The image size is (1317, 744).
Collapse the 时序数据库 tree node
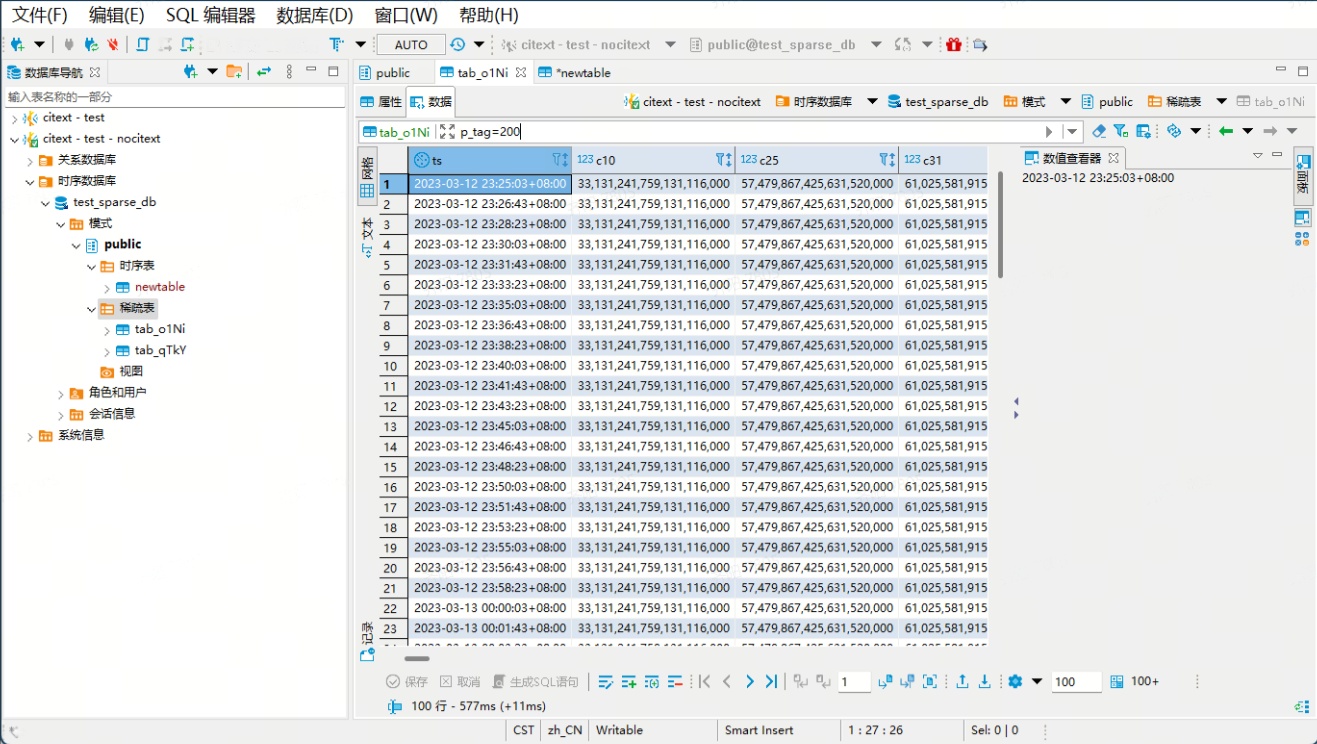click(x=30, y=181)
